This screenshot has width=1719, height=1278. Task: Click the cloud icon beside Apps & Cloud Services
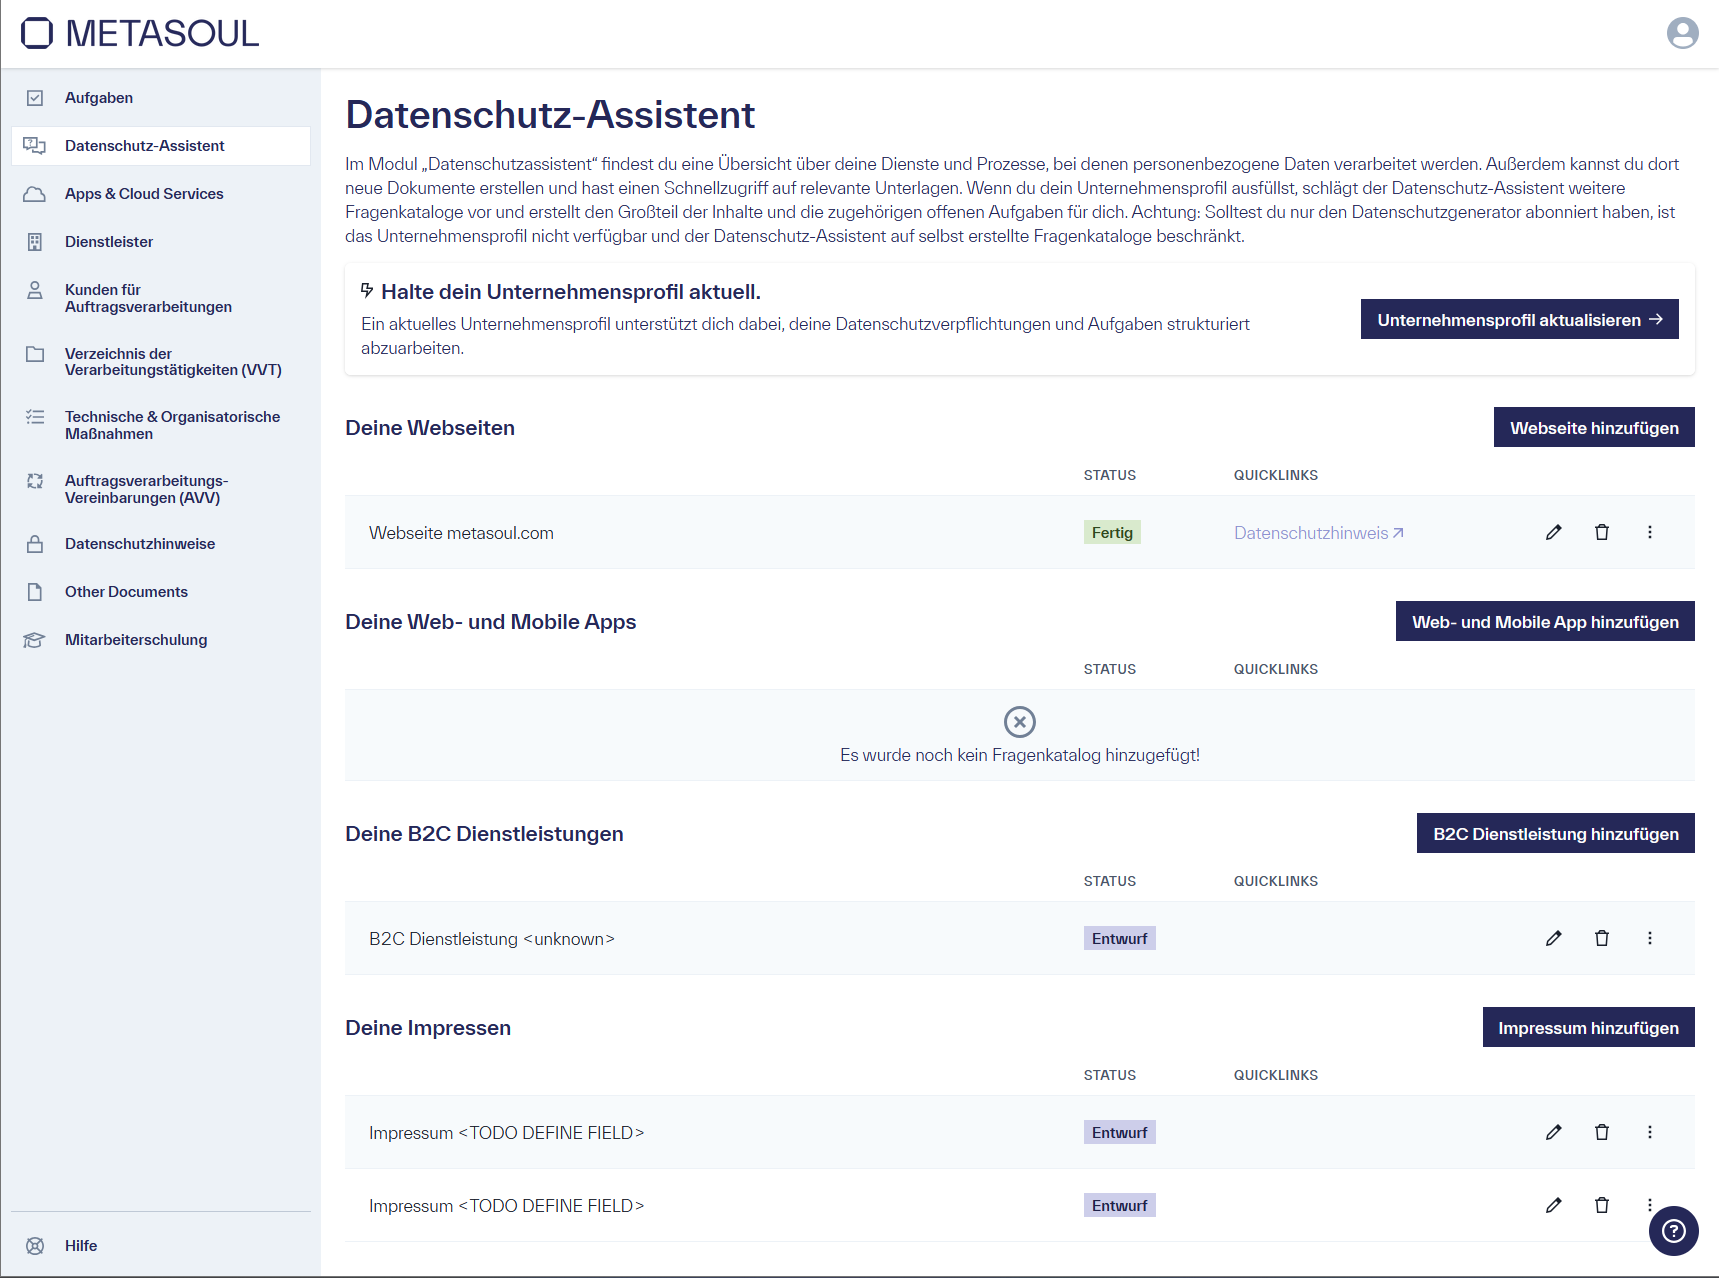[35, 193]
